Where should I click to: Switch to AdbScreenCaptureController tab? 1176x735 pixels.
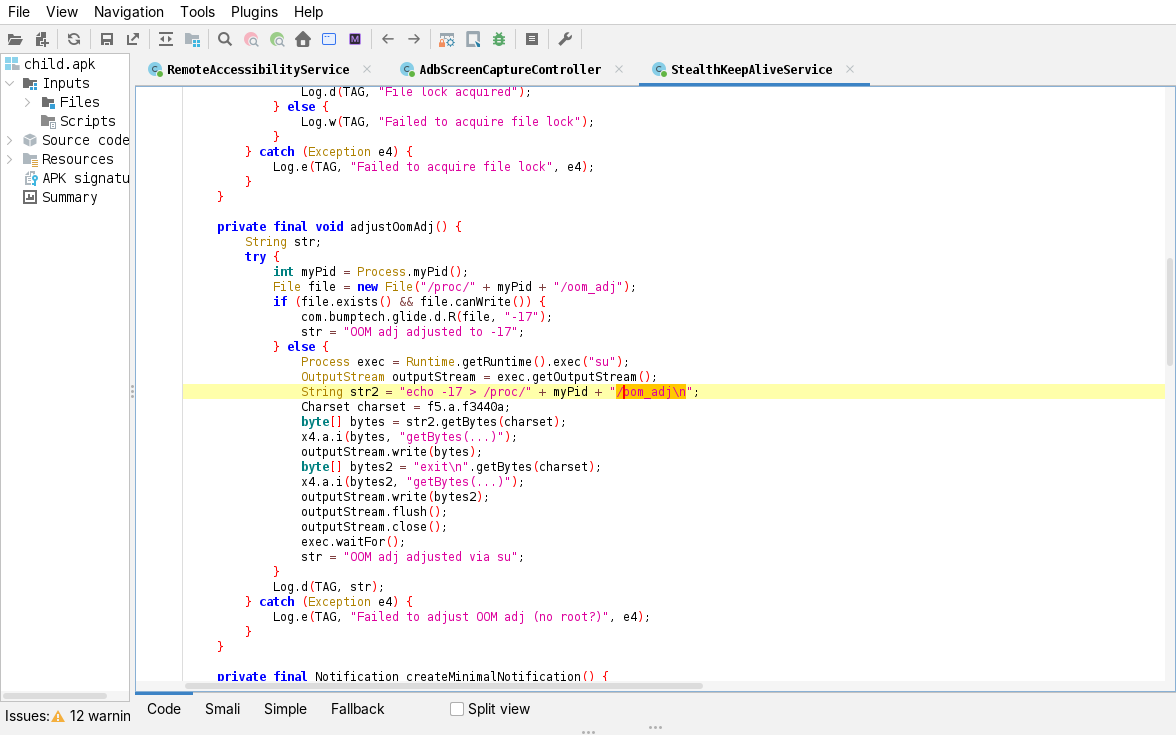click(510, 70)
